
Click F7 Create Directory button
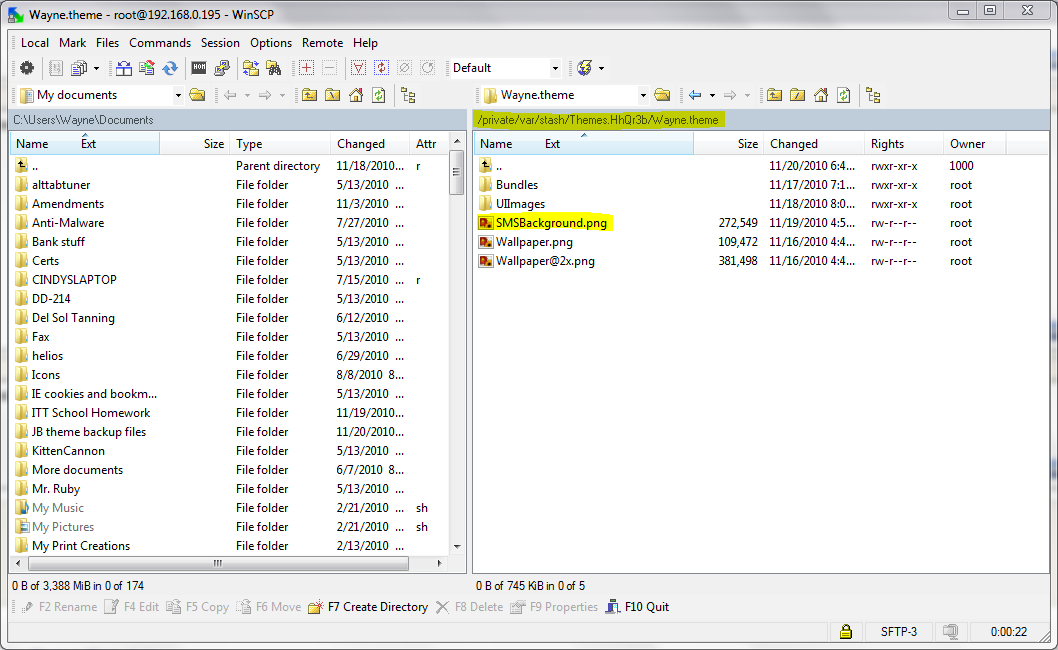click(368, 607)
